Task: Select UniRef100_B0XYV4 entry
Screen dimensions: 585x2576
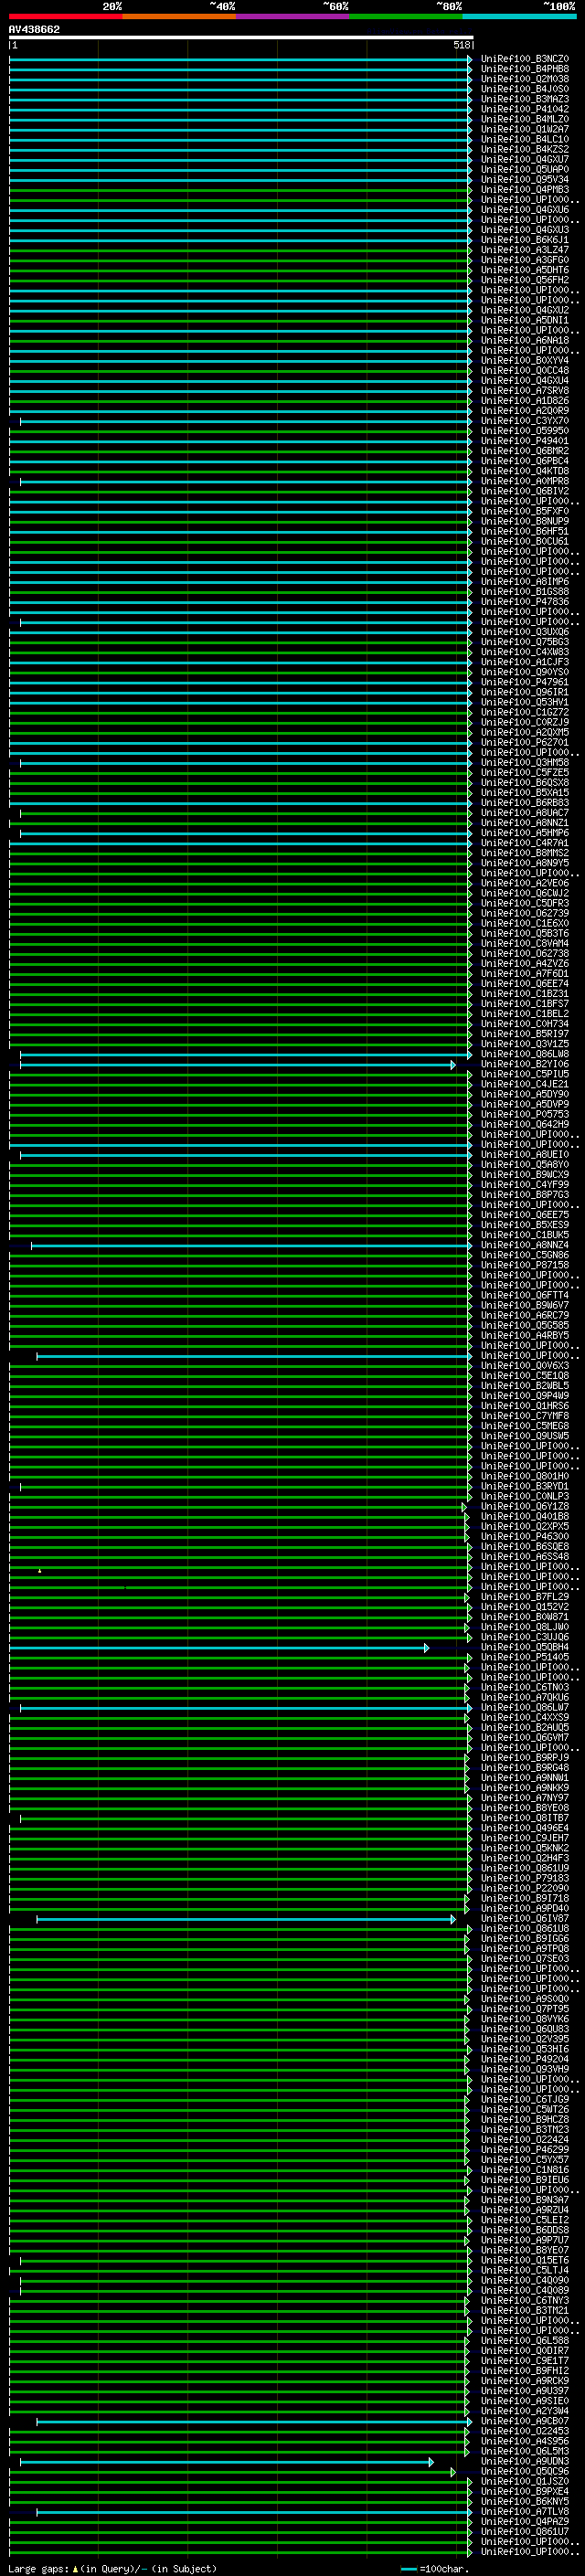Action: (x=525, y=360)
